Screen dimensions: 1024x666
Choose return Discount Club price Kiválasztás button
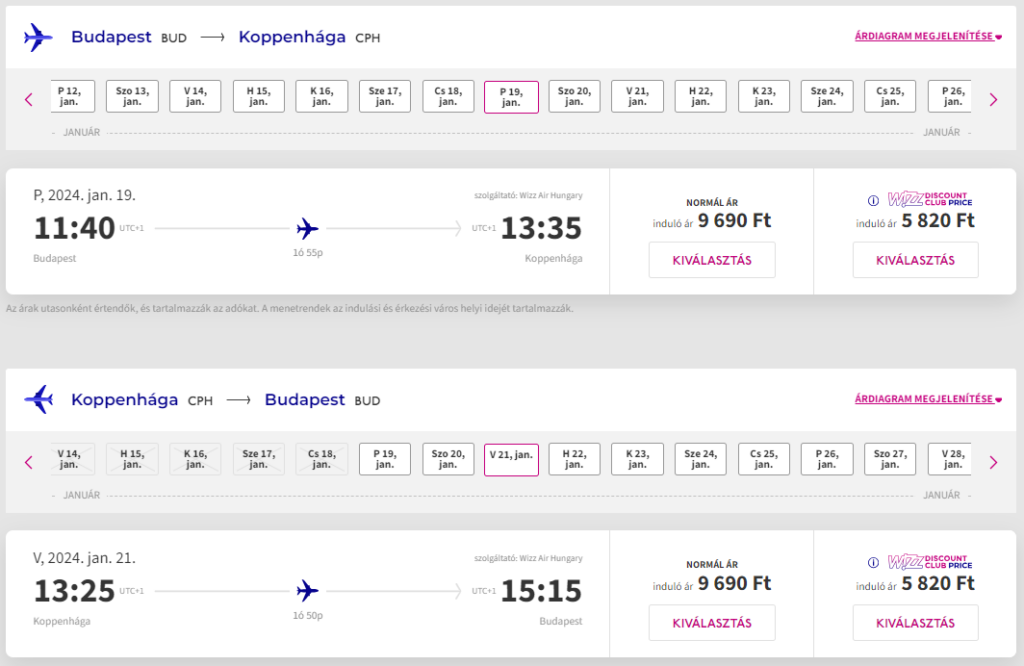[x=915, y=623]
